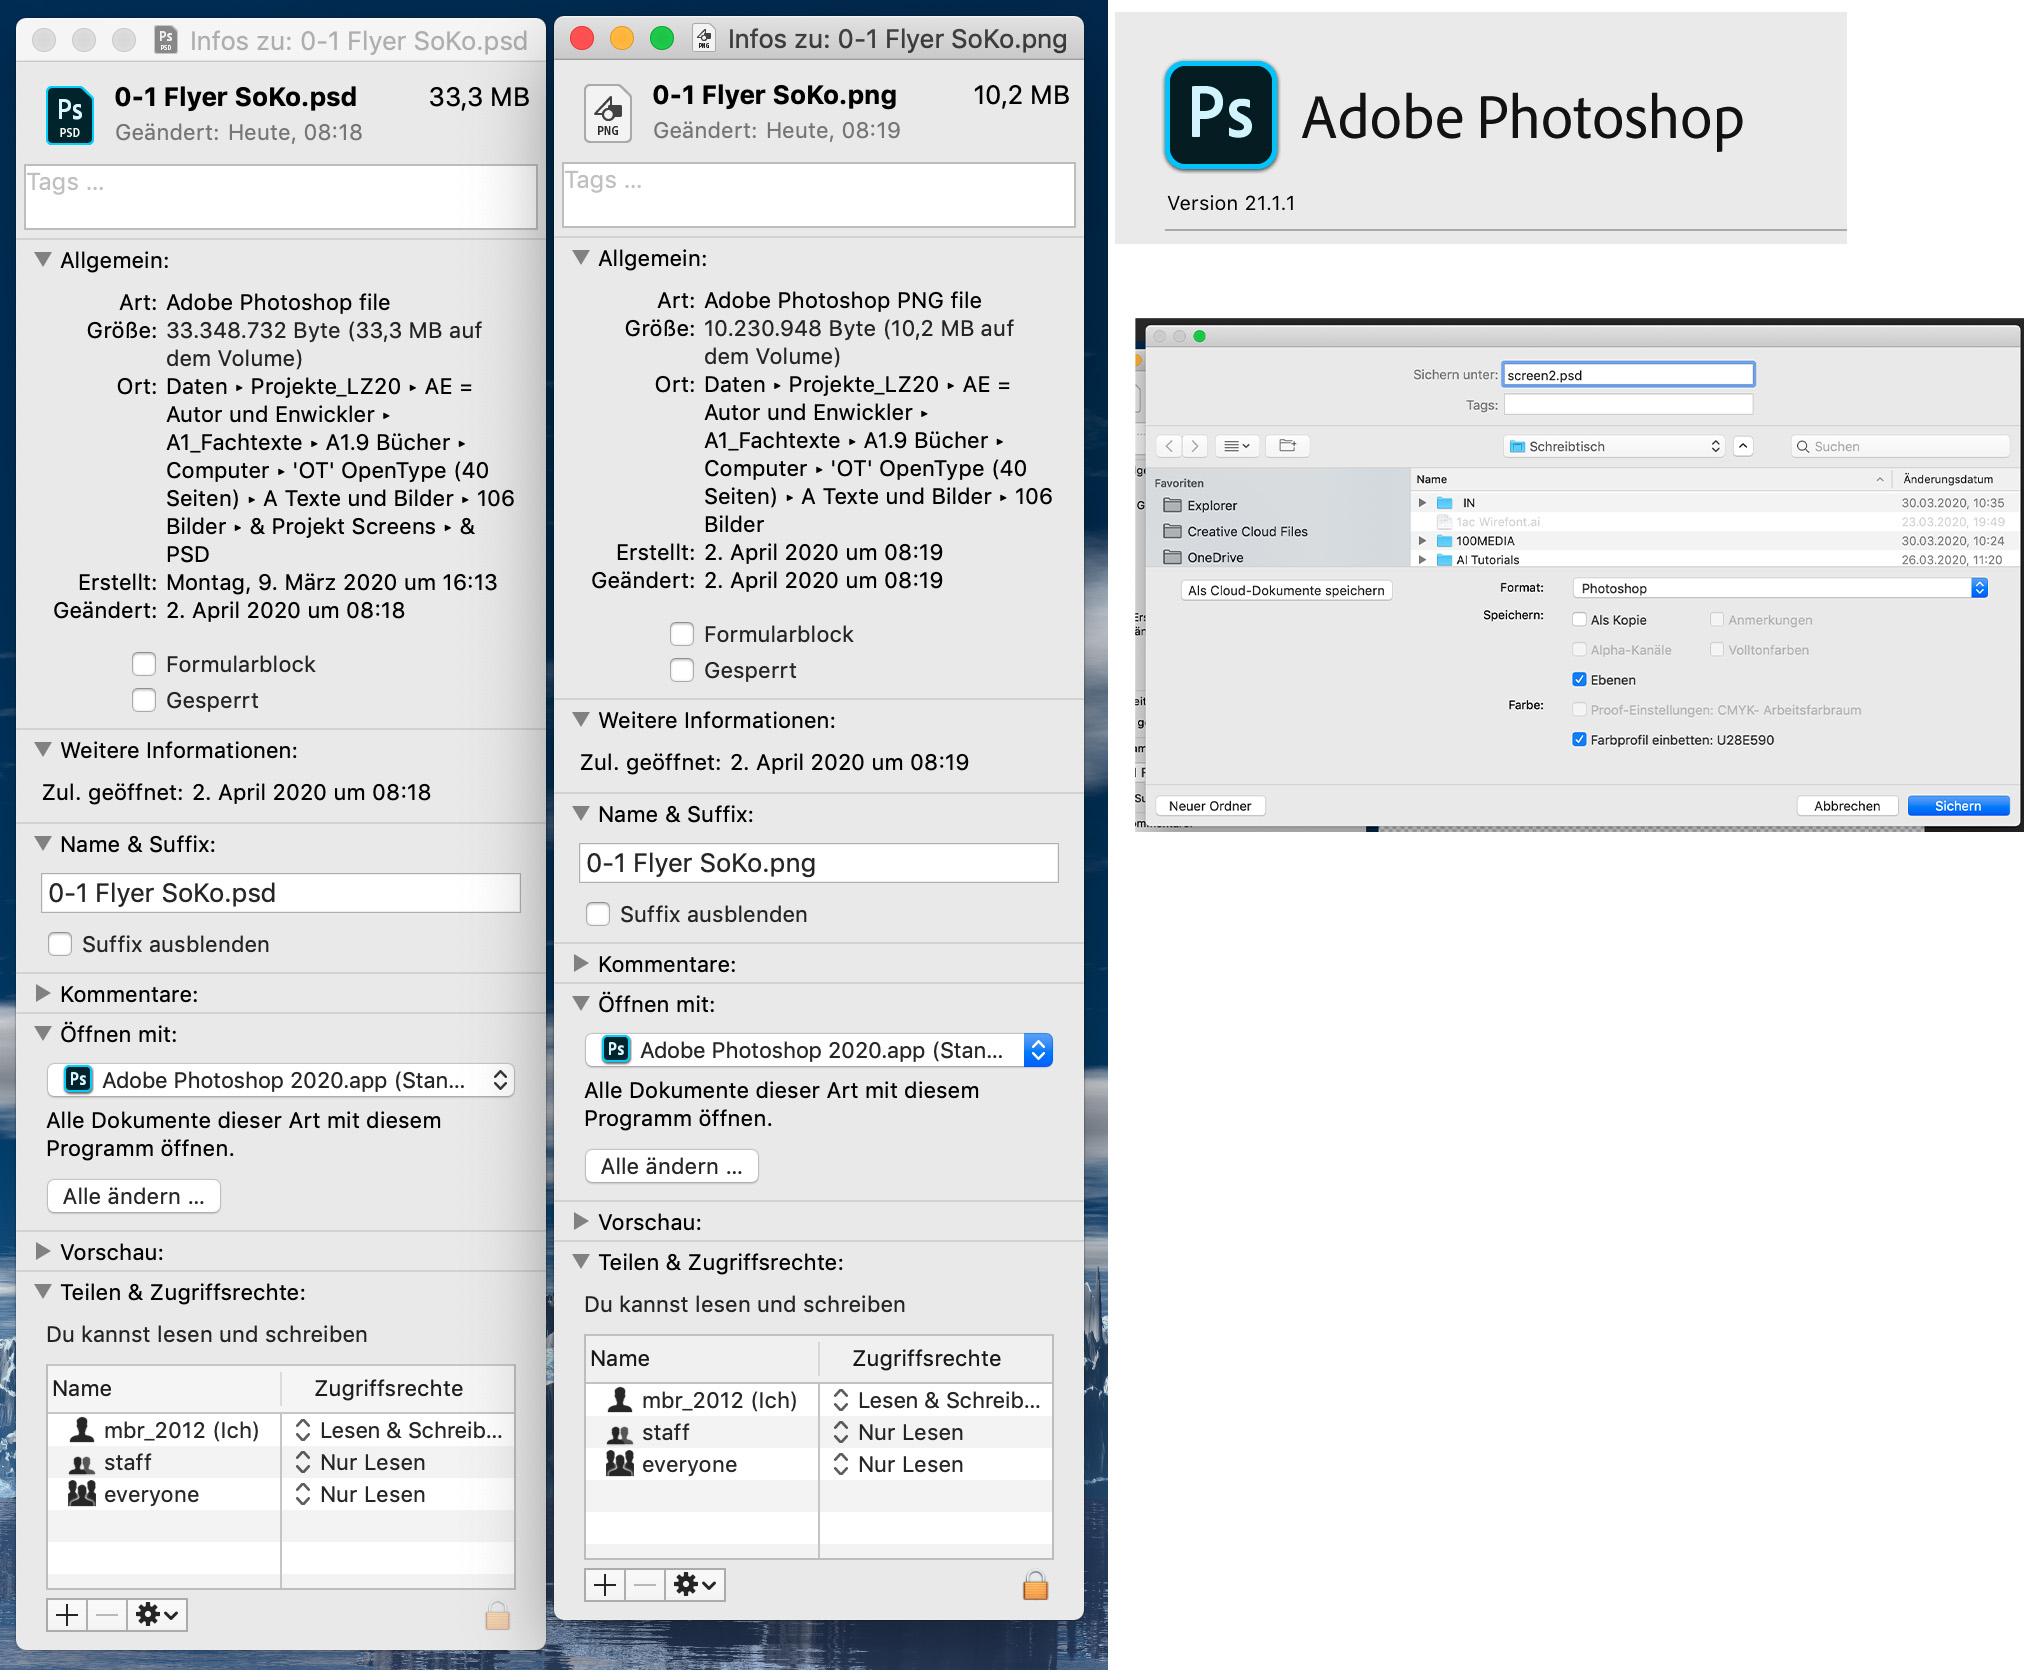Expand Kommentare section in PSD info window
Screen dimensions: 2024x1670
[43, 994]
